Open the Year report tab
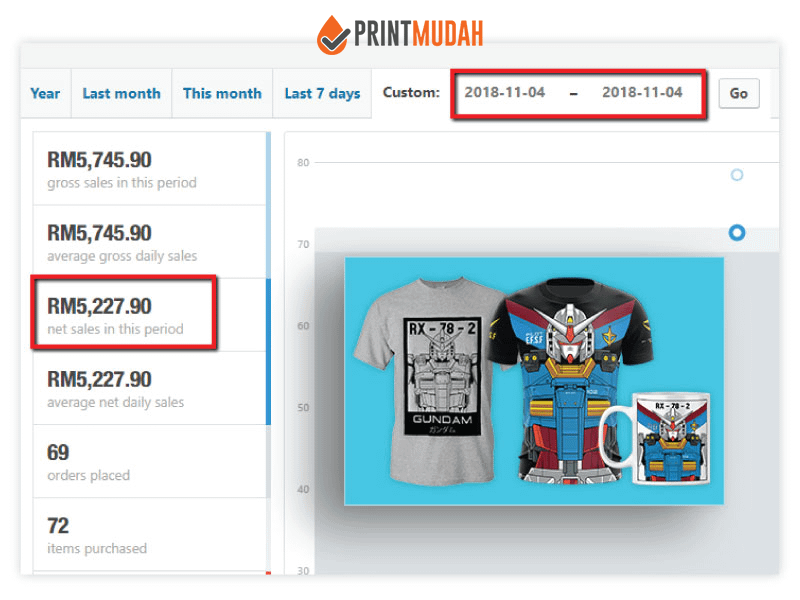800x600 pixels. click(45, 93)
